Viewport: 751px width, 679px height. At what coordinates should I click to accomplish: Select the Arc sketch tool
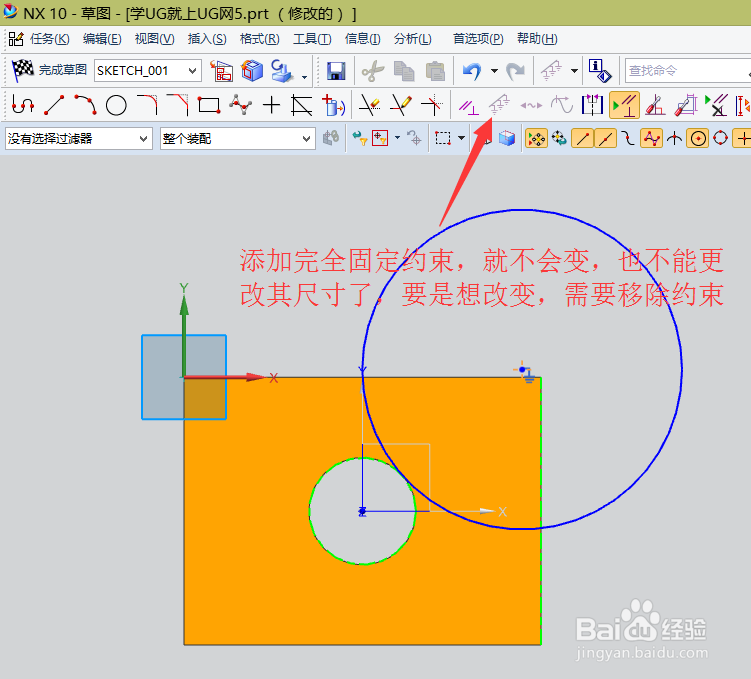click(x=85, y=105)
